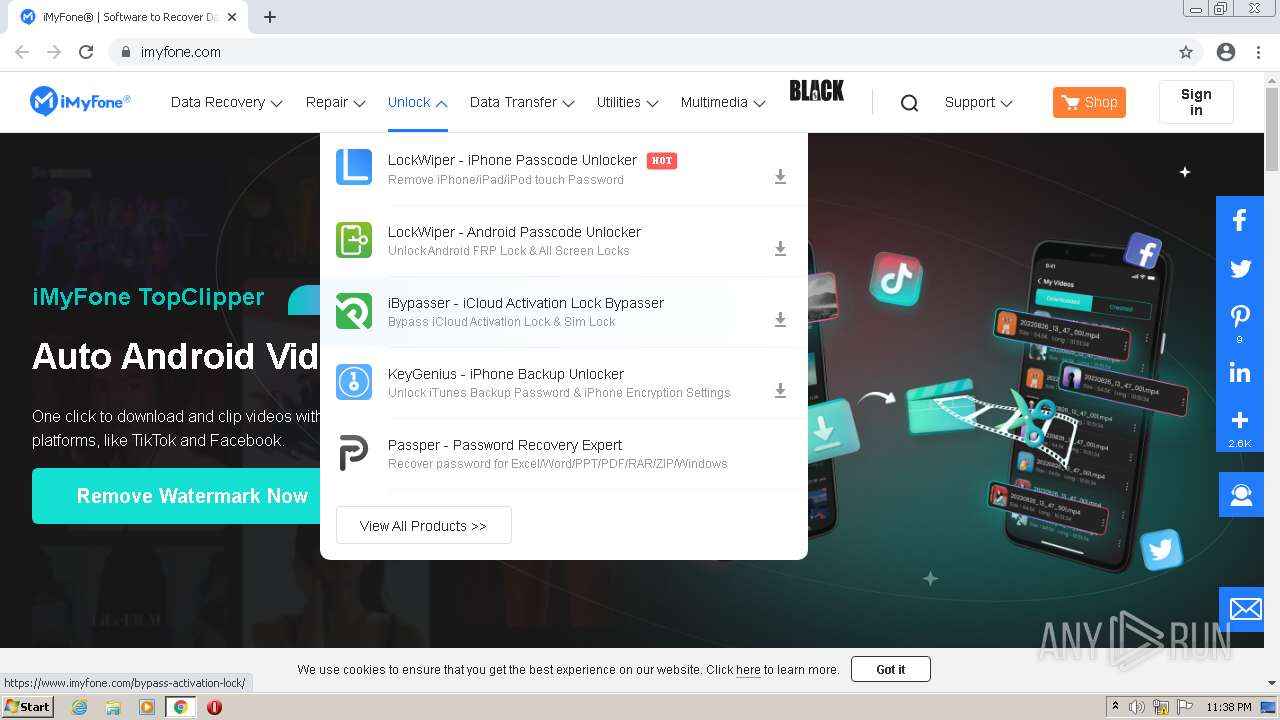Select iBypasser - iCloud Activation Lock Bypasser

click(x=564, y=312)
